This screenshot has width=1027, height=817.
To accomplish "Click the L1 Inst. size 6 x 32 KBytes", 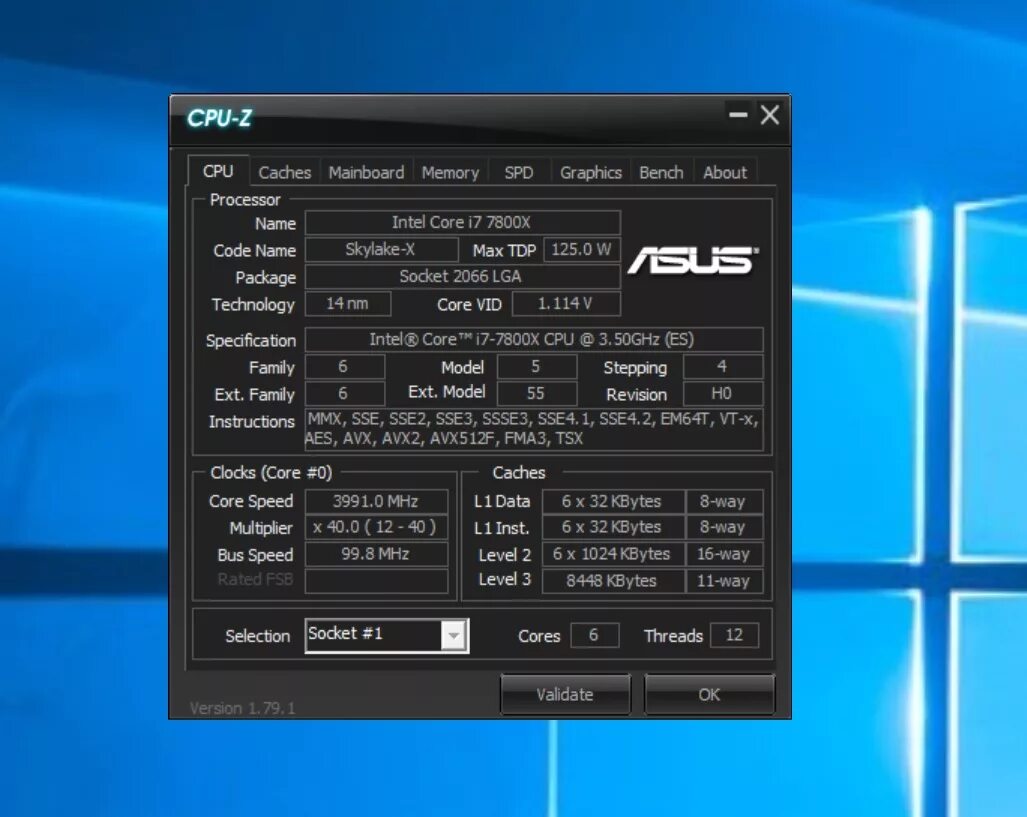I will 613,527.
